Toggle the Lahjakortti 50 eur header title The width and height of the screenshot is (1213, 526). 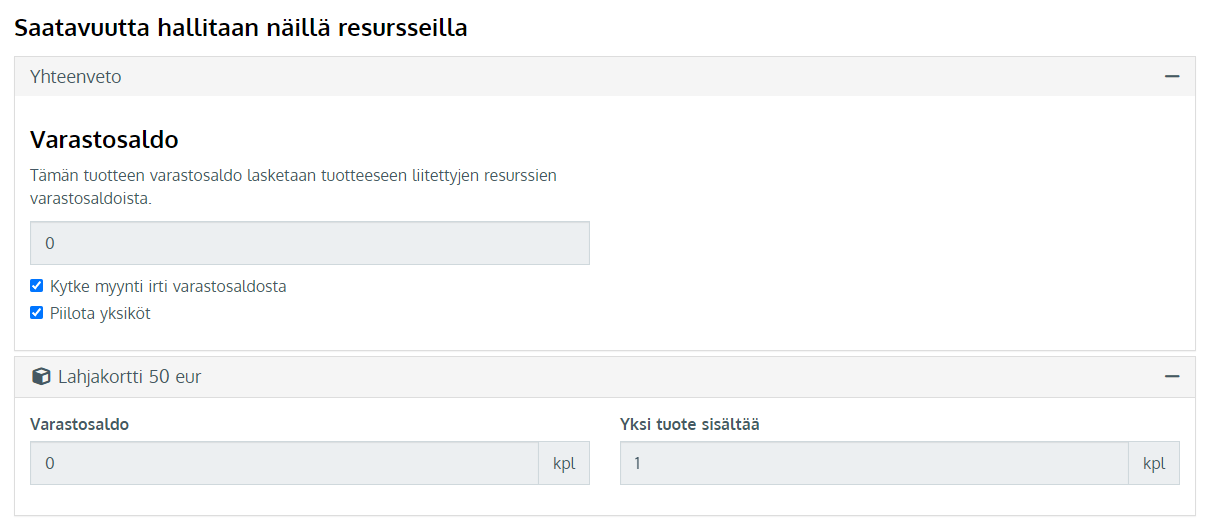(130, 377)
